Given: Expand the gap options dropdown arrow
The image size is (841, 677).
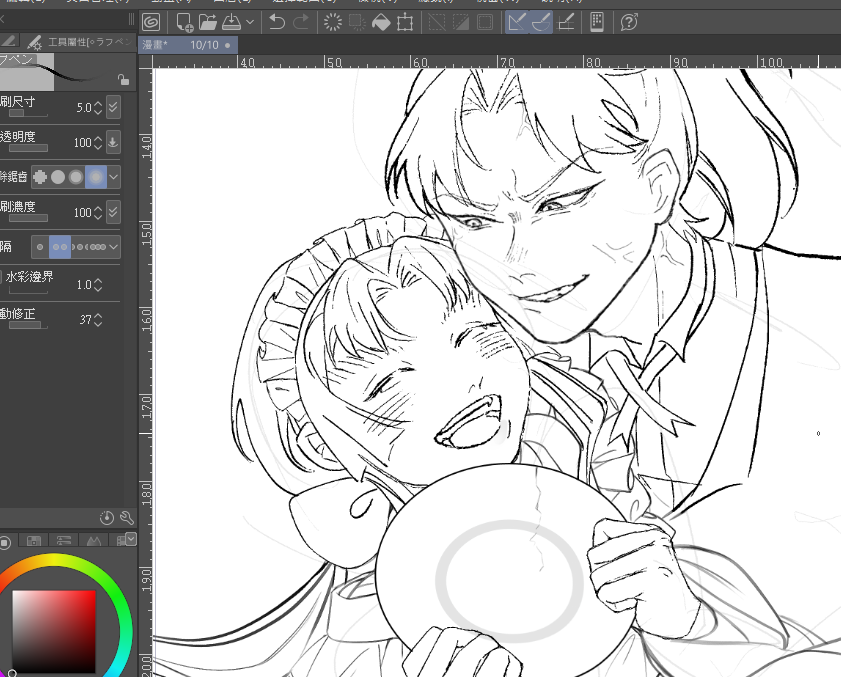Looking at the screenshot, I should click(113, 247).
